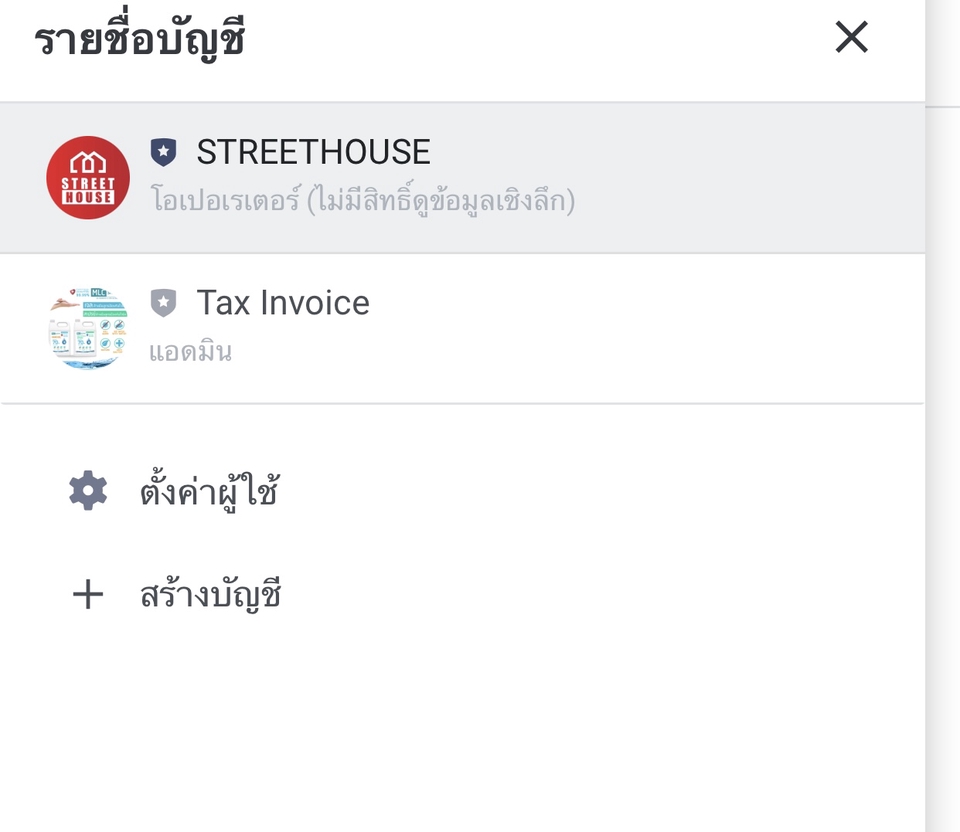Screen dimensions: 960x832
Task: Switch to the Tax Invoice account
Action: (283, 303)
